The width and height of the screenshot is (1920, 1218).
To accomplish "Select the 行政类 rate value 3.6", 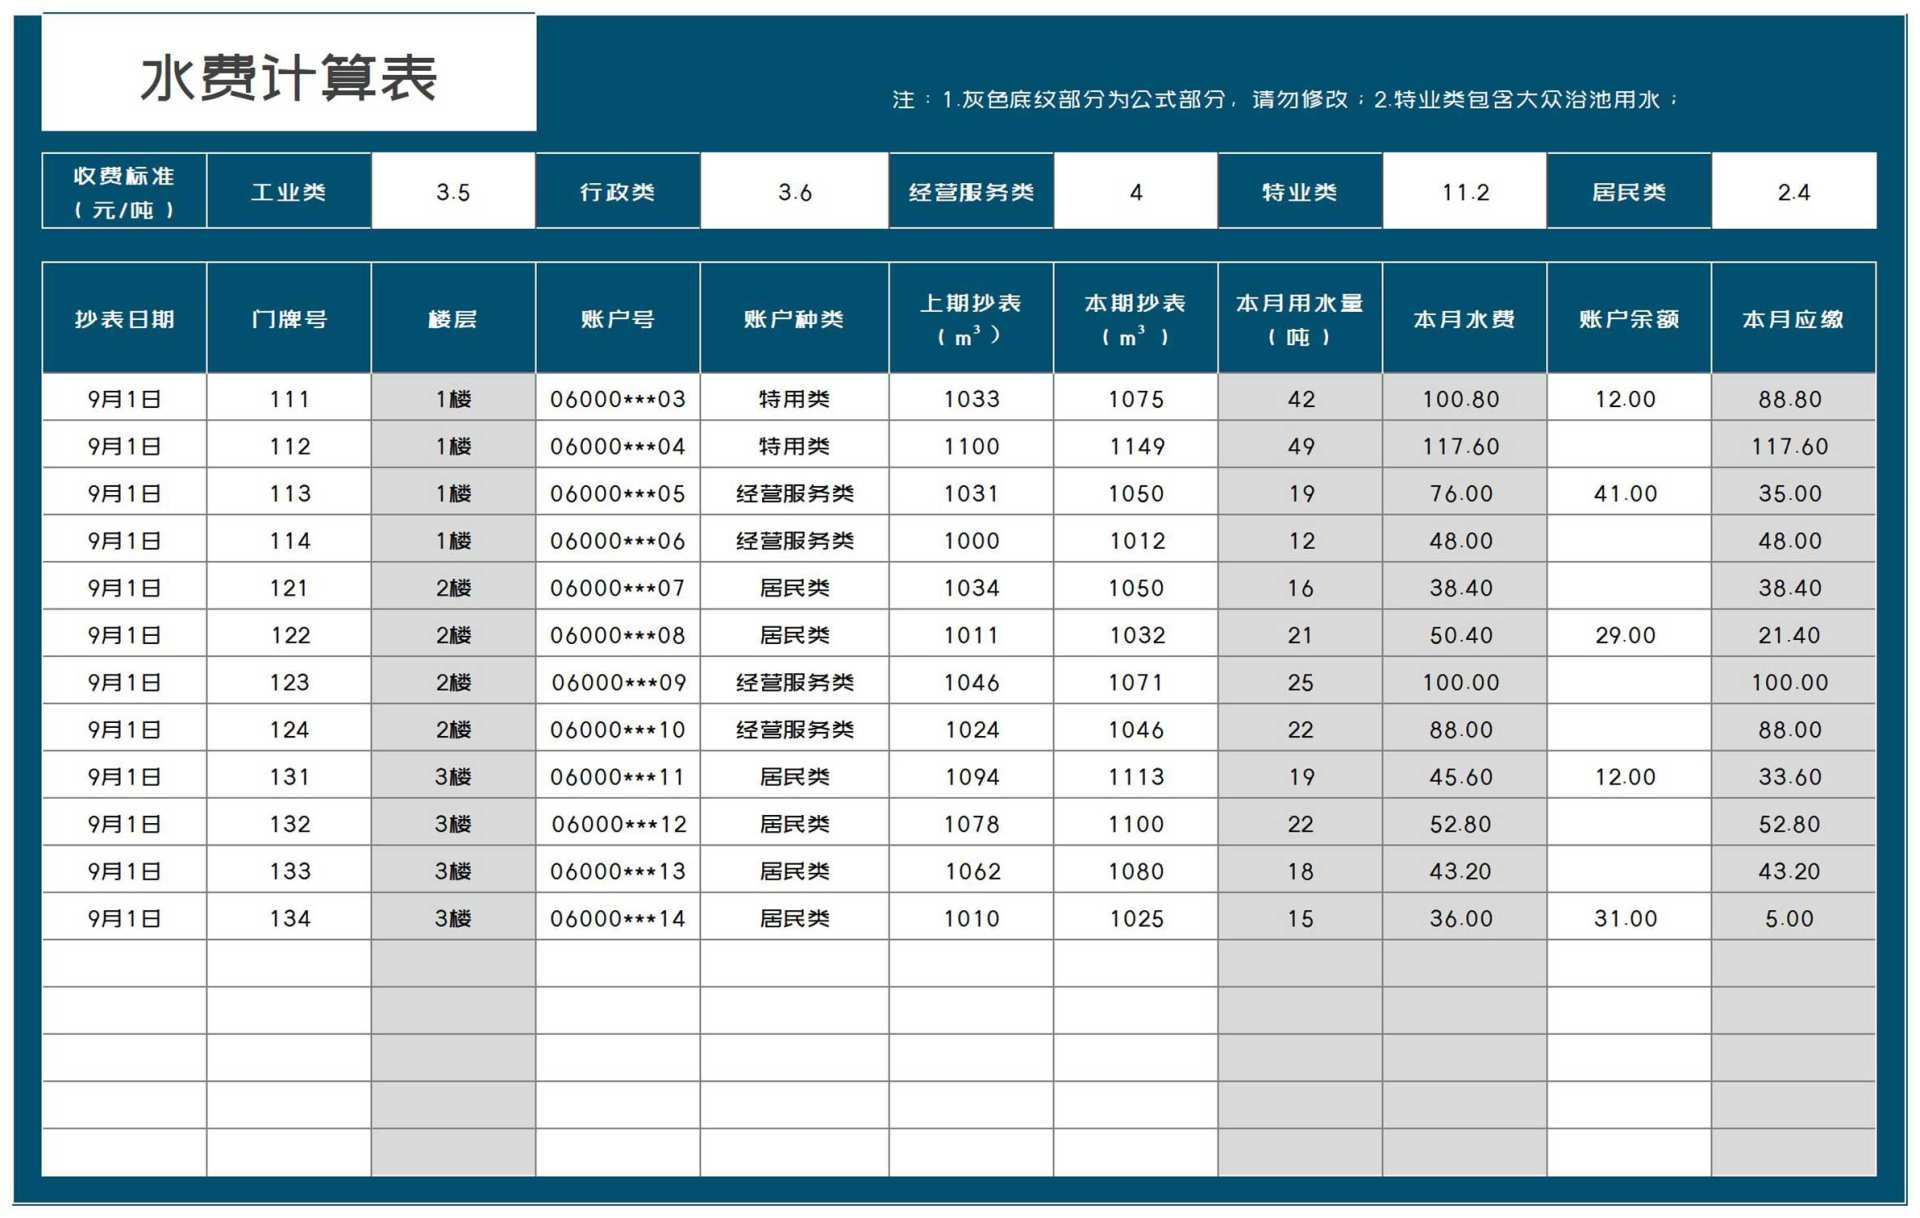I will (793, 191).
